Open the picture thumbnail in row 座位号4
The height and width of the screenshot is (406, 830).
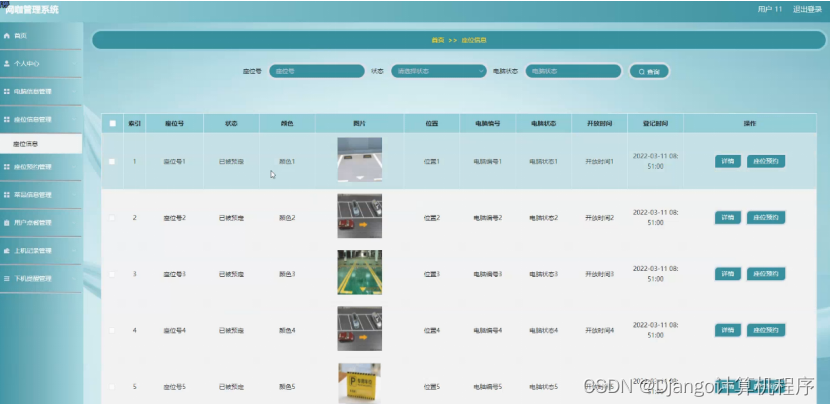tap(359, 329)
